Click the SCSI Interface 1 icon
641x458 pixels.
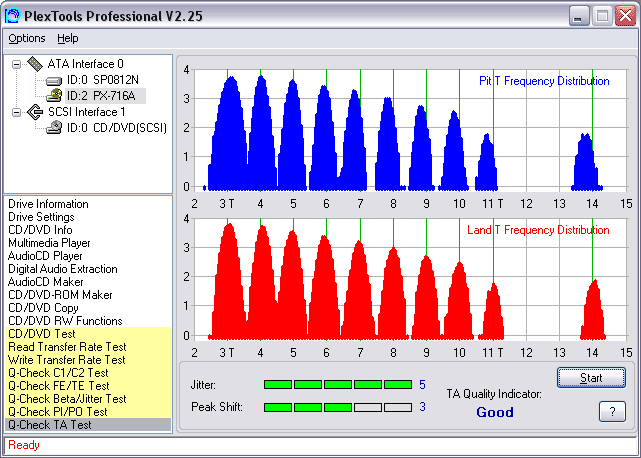pos(35,112)
